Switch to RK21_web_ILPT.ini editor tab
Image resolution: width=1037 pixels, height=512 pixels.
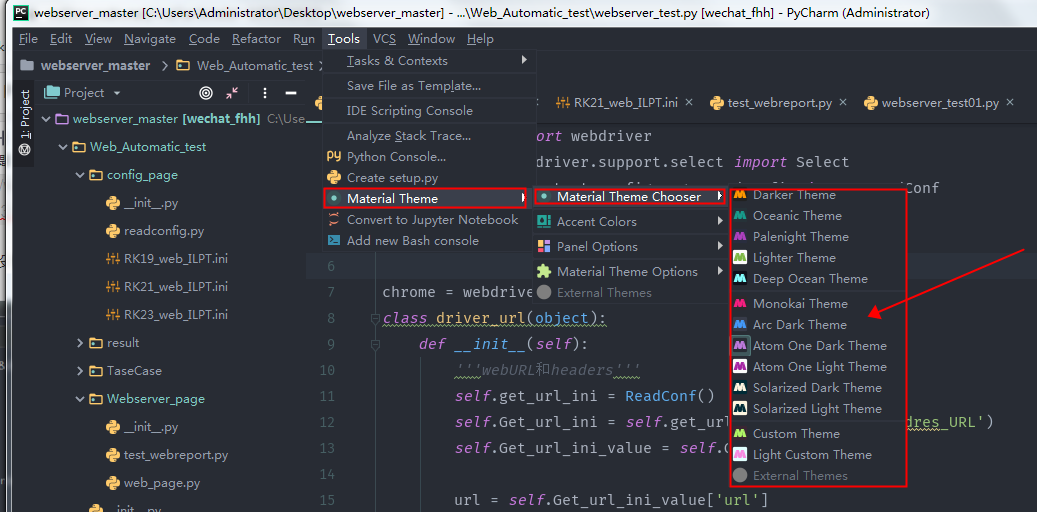point(625,103)
